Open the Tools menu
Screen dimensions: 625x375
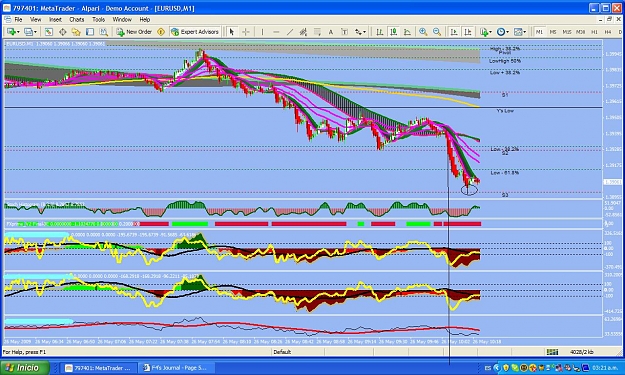[x=98, y=19]
